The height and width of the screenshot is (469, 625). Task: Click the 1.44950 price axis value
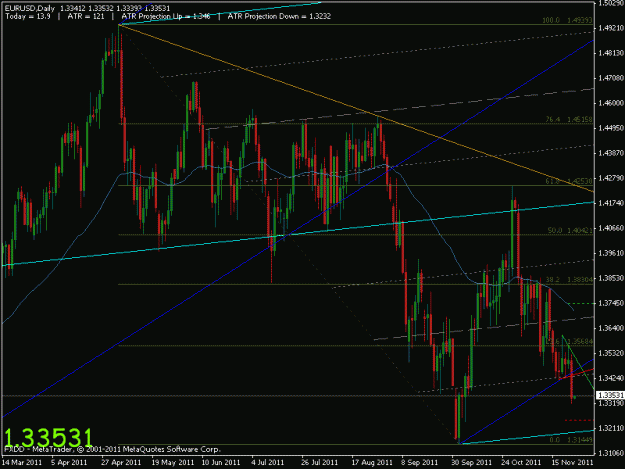(611, 128)
